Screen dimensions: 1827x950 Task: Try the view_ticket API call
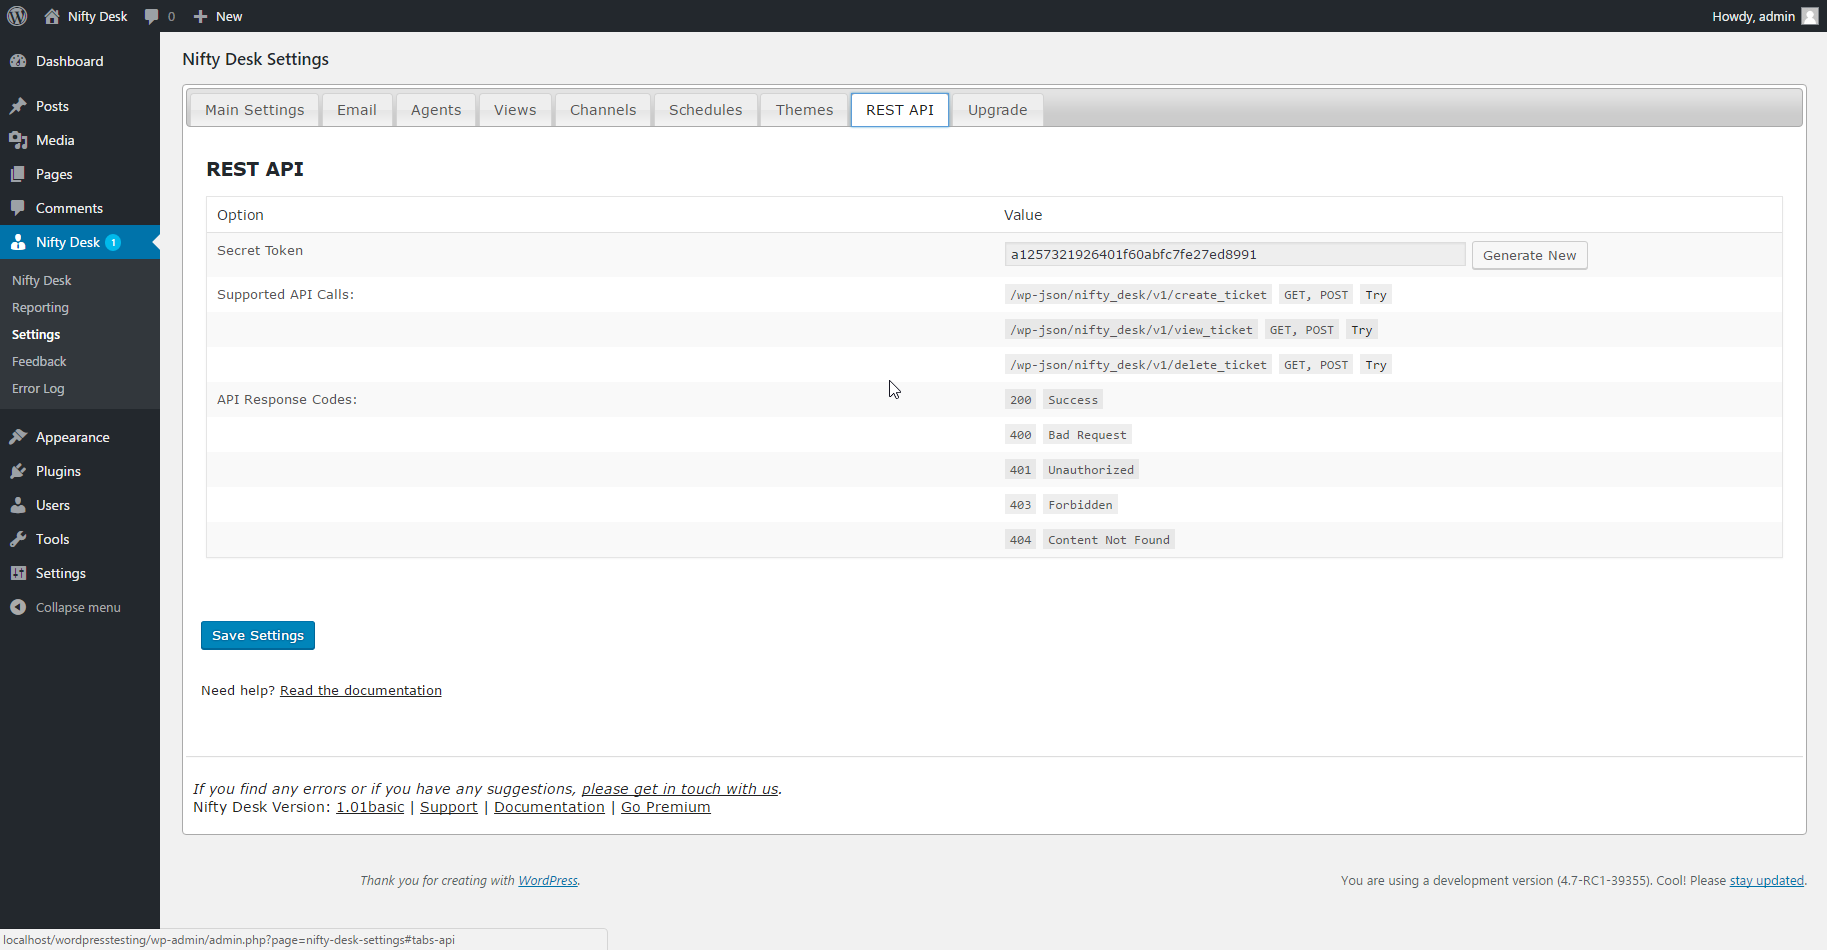[x=1362, y=330]
